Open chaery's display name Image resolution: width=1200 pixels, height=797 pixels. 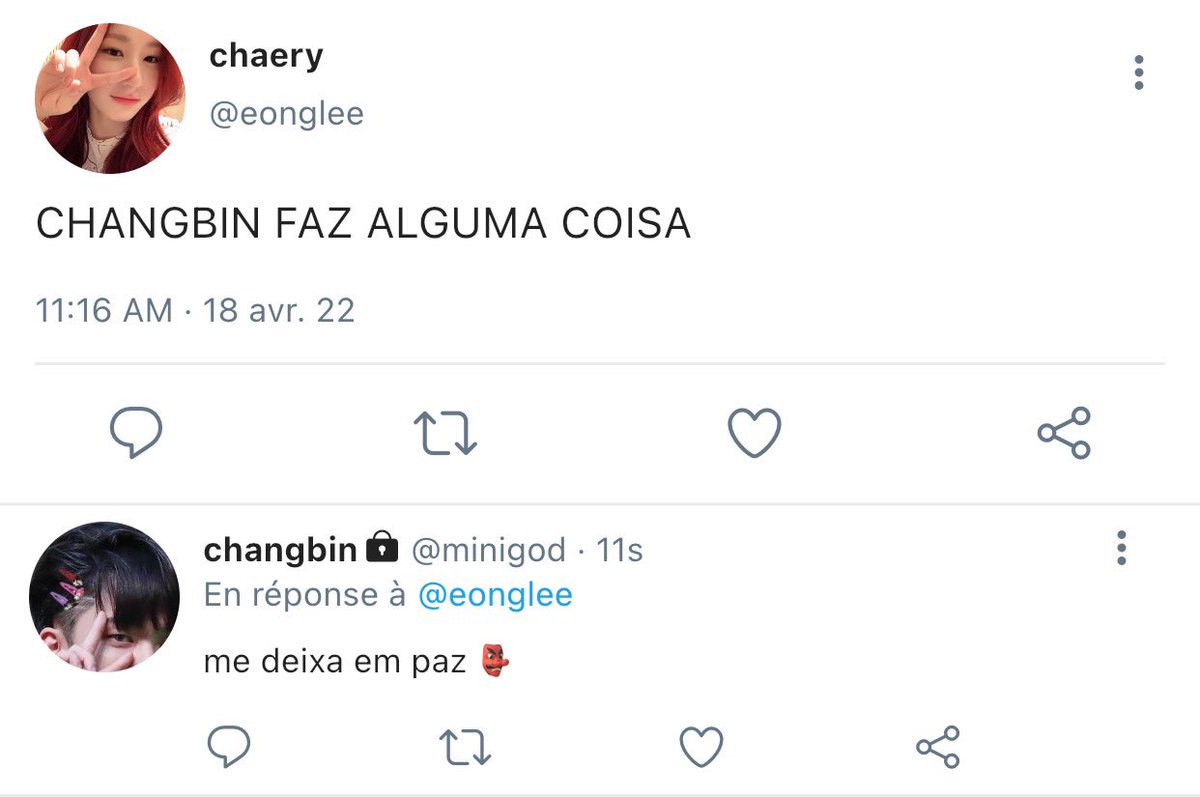point(266,56)
